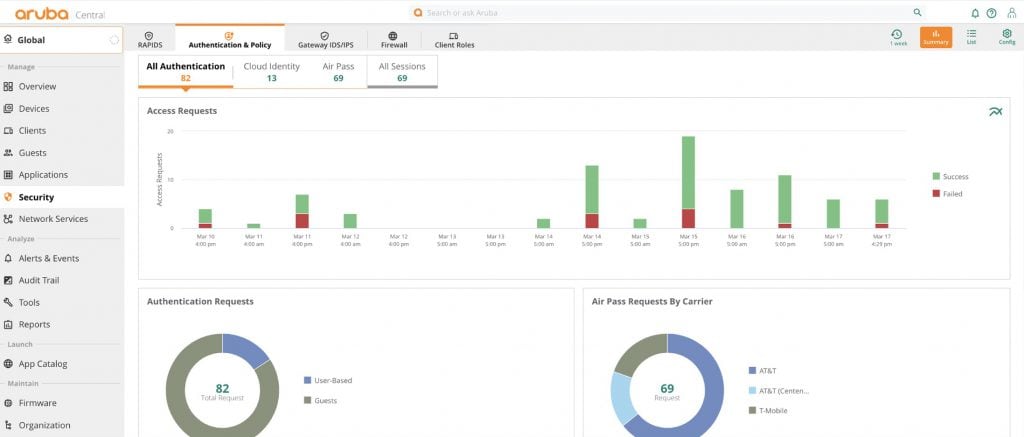
Task: Open the Gateway IDS/IPS tab
Action: click(x=325, y=39)
